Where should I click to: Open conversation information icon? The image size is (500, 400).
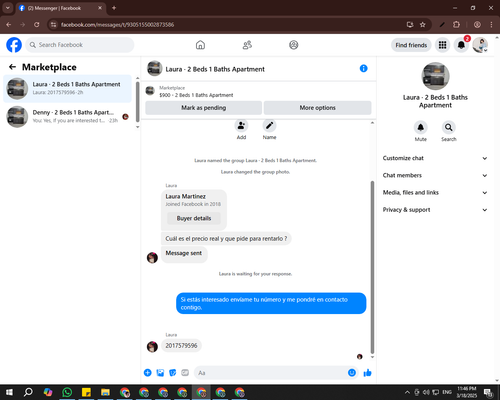364,68
